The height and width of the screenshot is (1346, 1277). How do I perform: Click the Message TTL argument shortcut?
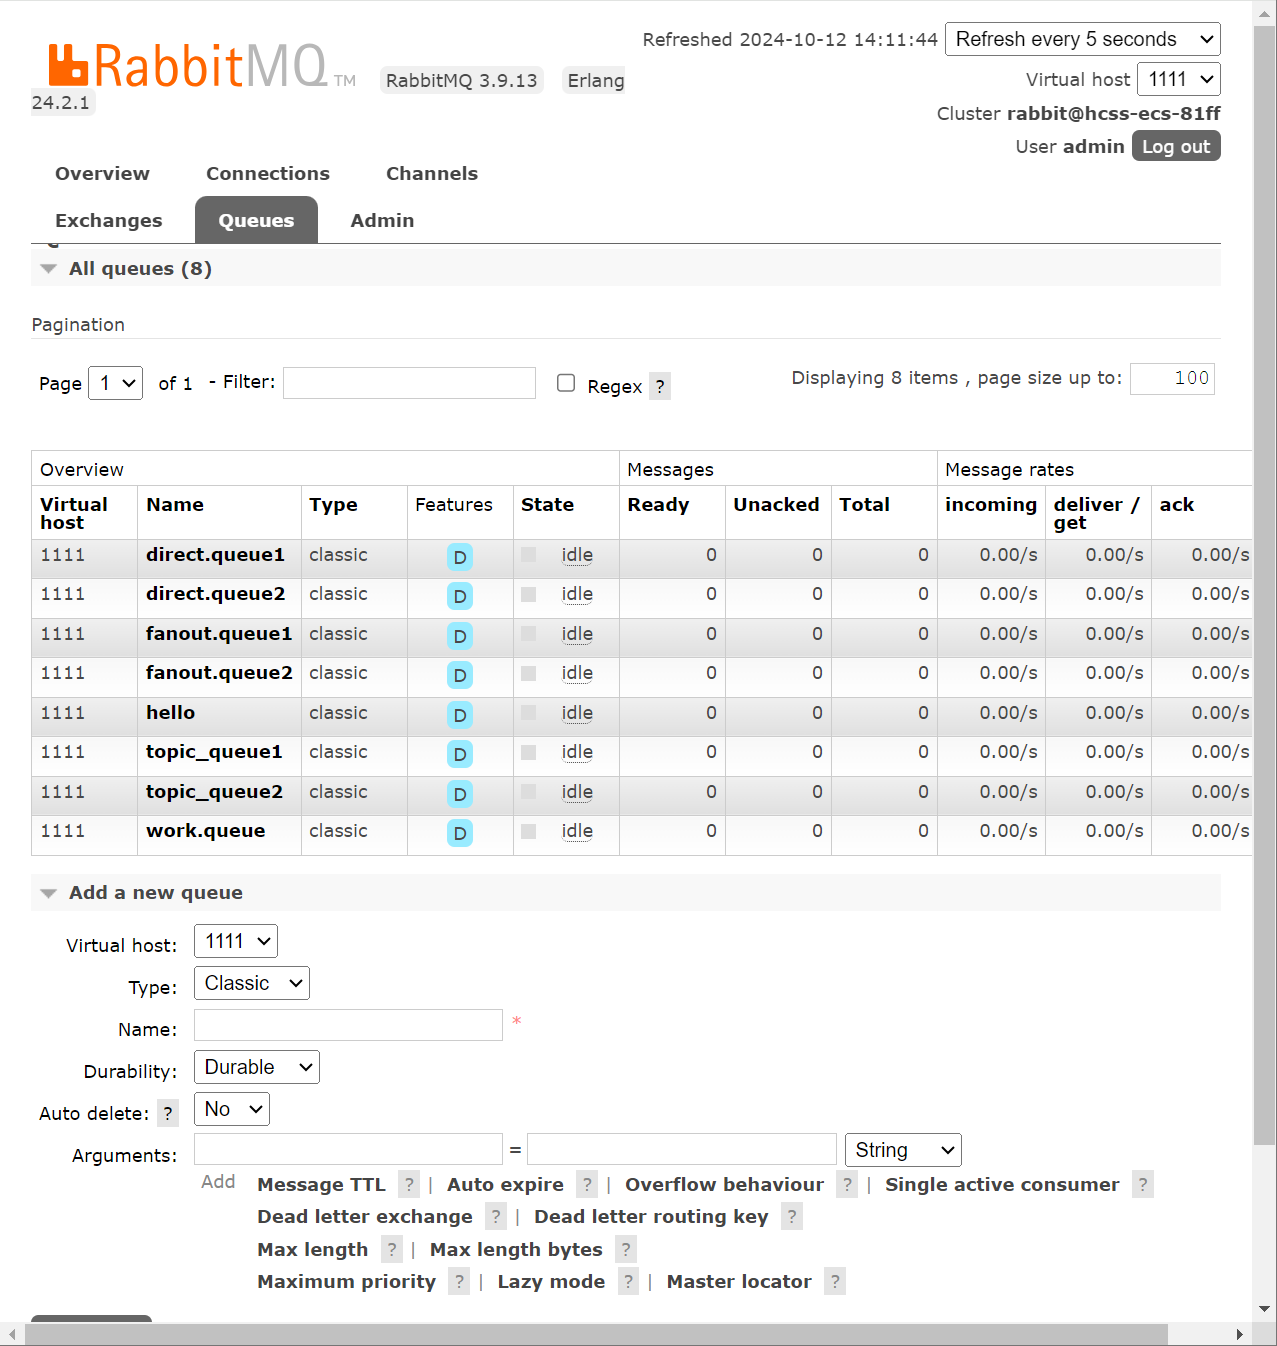(x=321, y=1185)
